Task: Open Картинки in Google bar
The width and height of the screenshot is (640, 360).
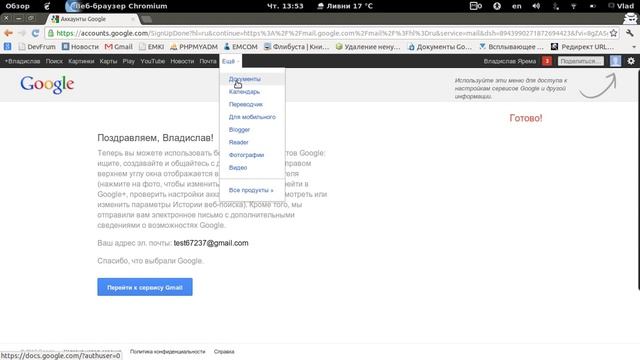Action: pos(81,61)
